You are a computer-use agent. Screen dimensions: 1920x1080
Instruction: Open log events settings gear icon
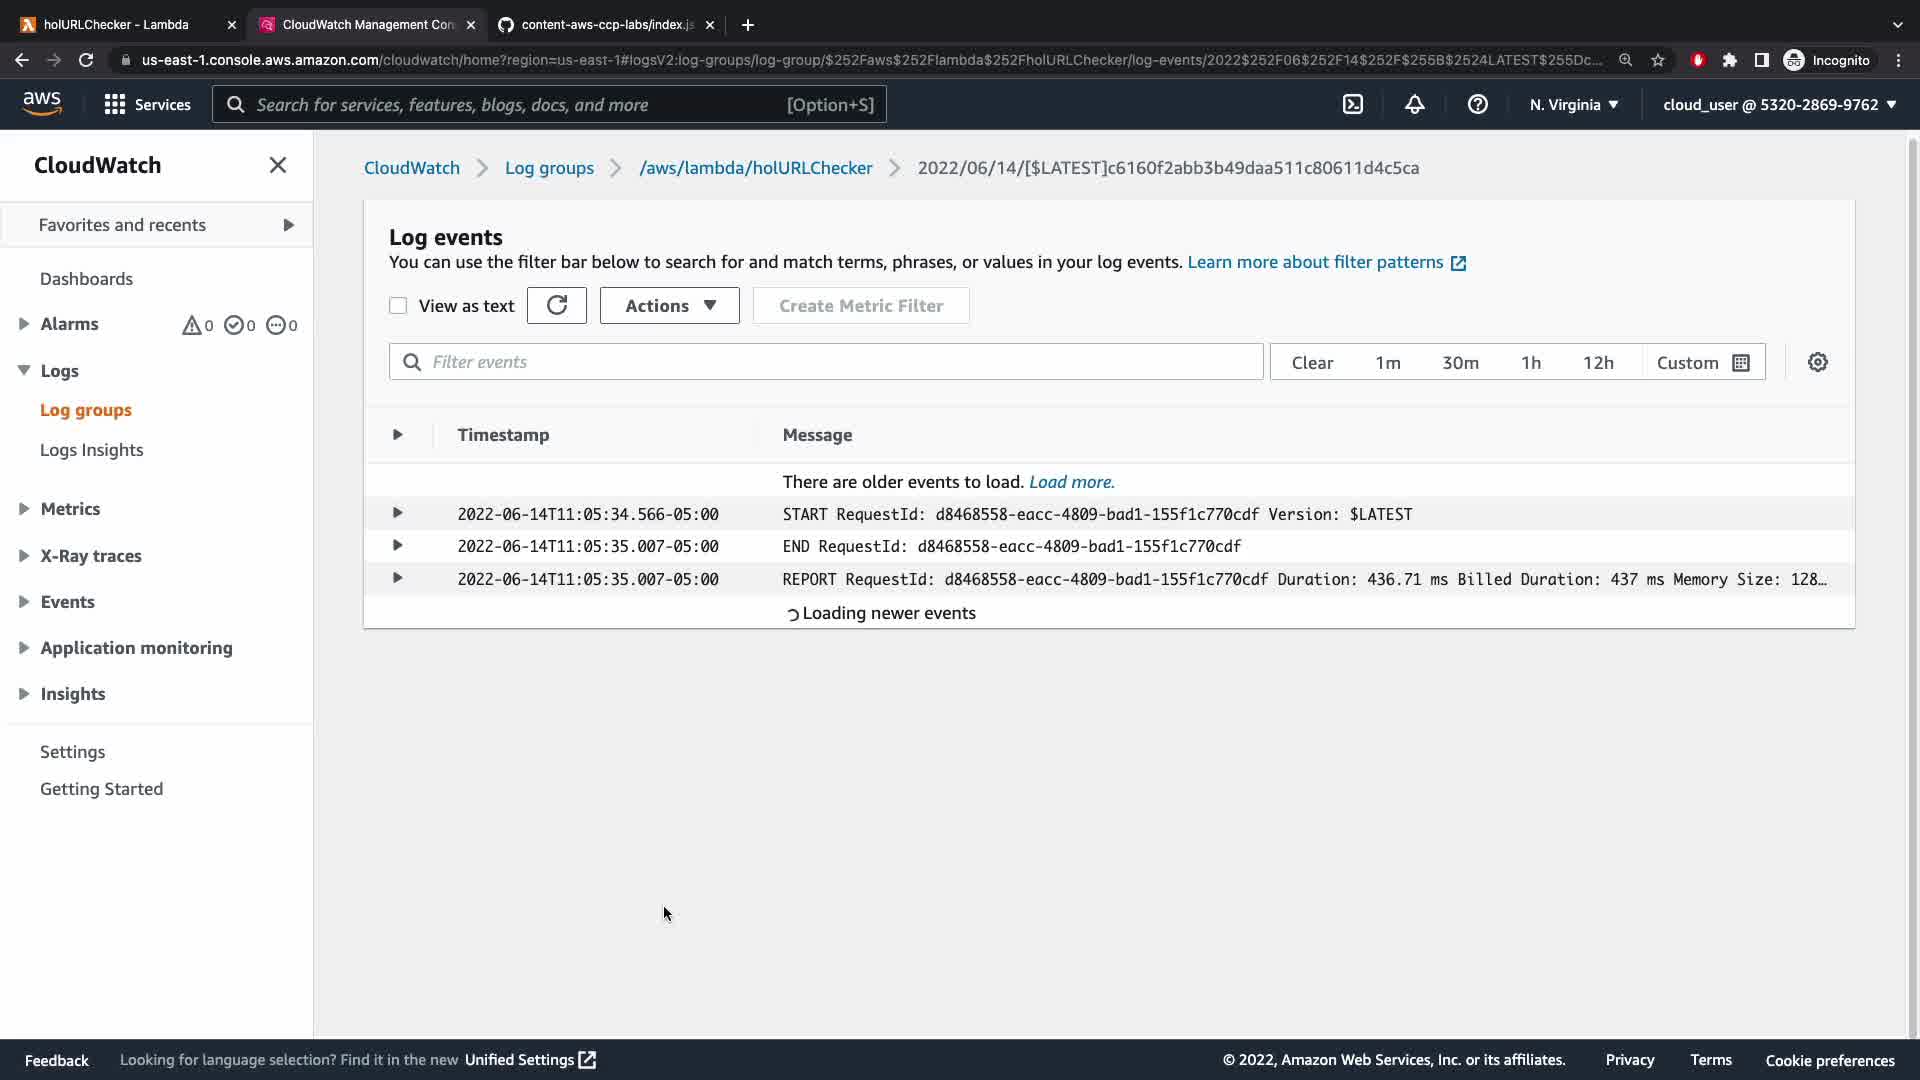point(1817,362)
